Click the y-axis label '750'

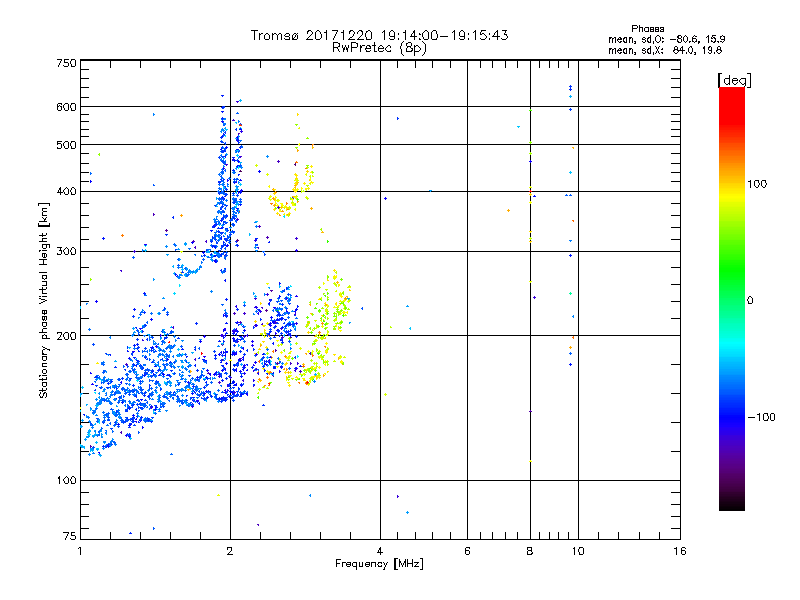pos(67,63)
